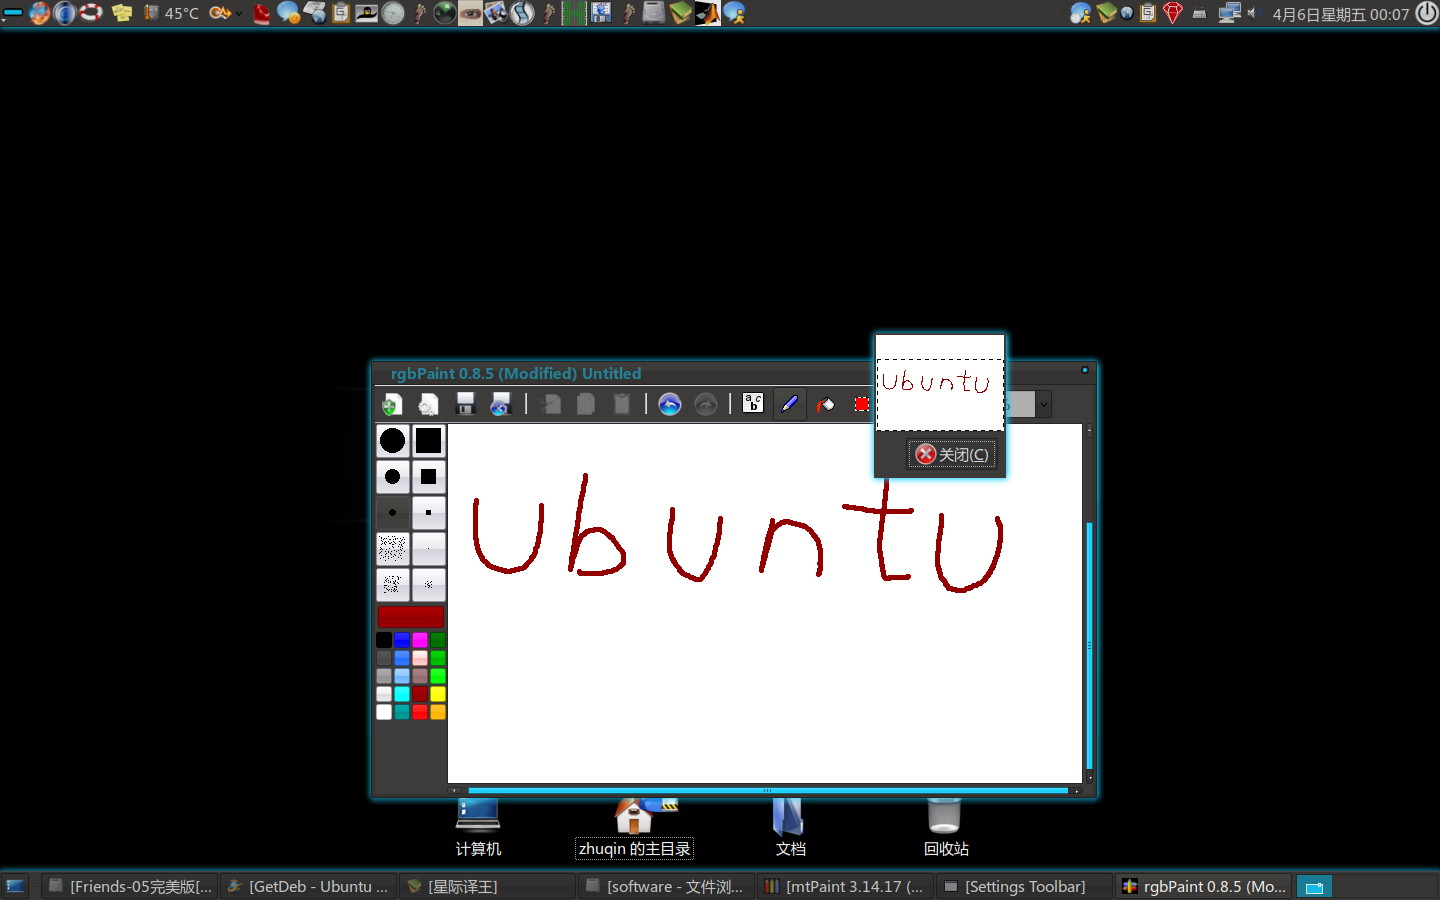Choose the largest square brush
The width and height of the screenshot is (1440, 900).
(429, 440)
